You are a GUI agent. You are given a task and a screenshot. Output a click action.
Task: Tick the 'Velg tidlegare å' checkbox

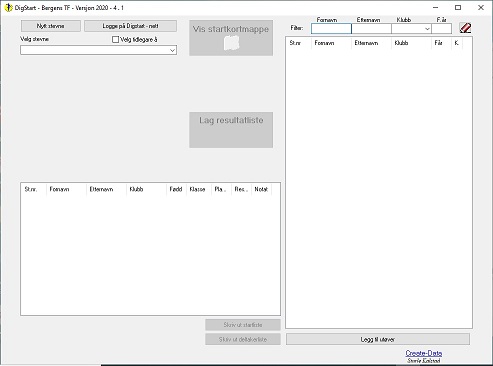(x=115, y=40)
